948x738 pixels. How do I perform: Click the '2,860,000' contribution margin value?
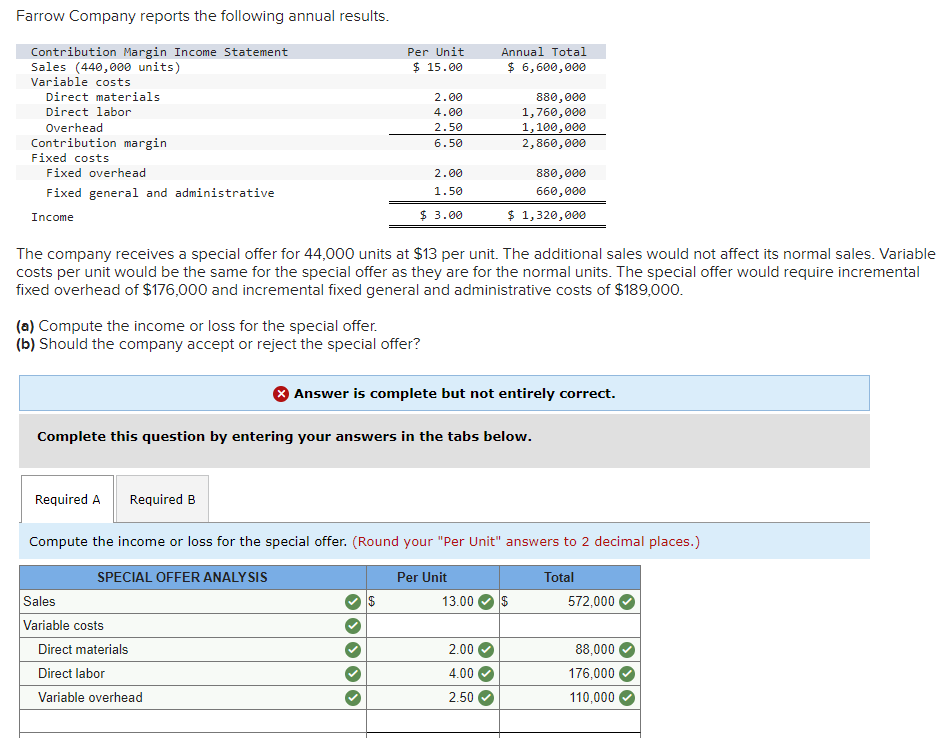click(x=554, y=143)
